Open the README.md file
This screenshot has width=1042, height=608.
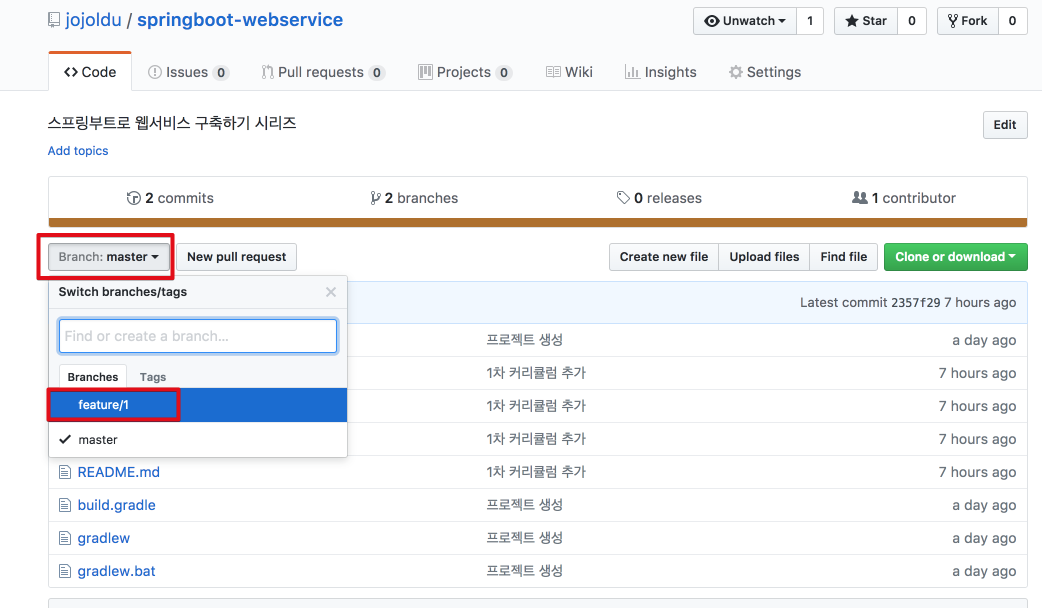coord(119,472)
